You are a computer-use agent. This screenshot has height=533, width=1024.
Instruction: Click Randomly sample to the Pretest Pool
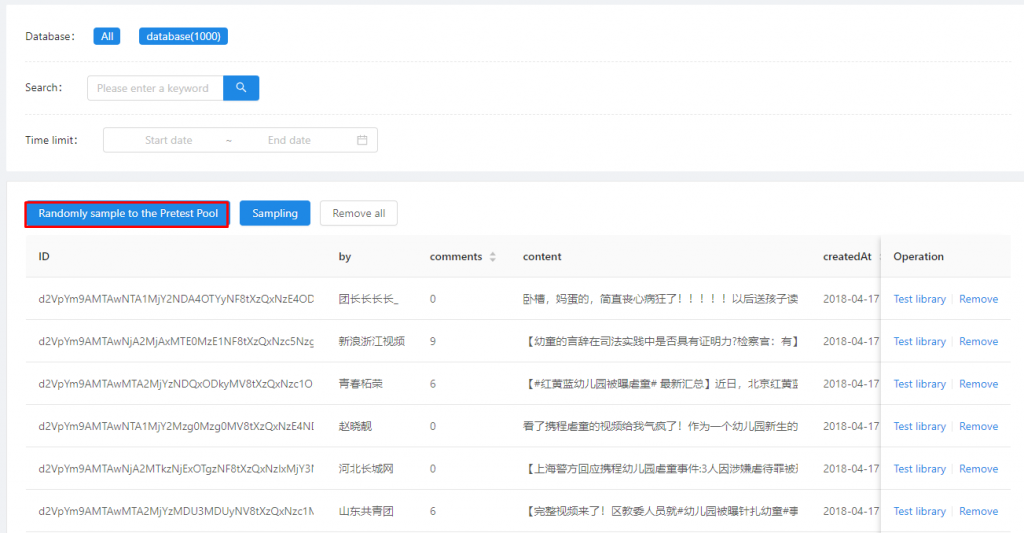point(128,213)
